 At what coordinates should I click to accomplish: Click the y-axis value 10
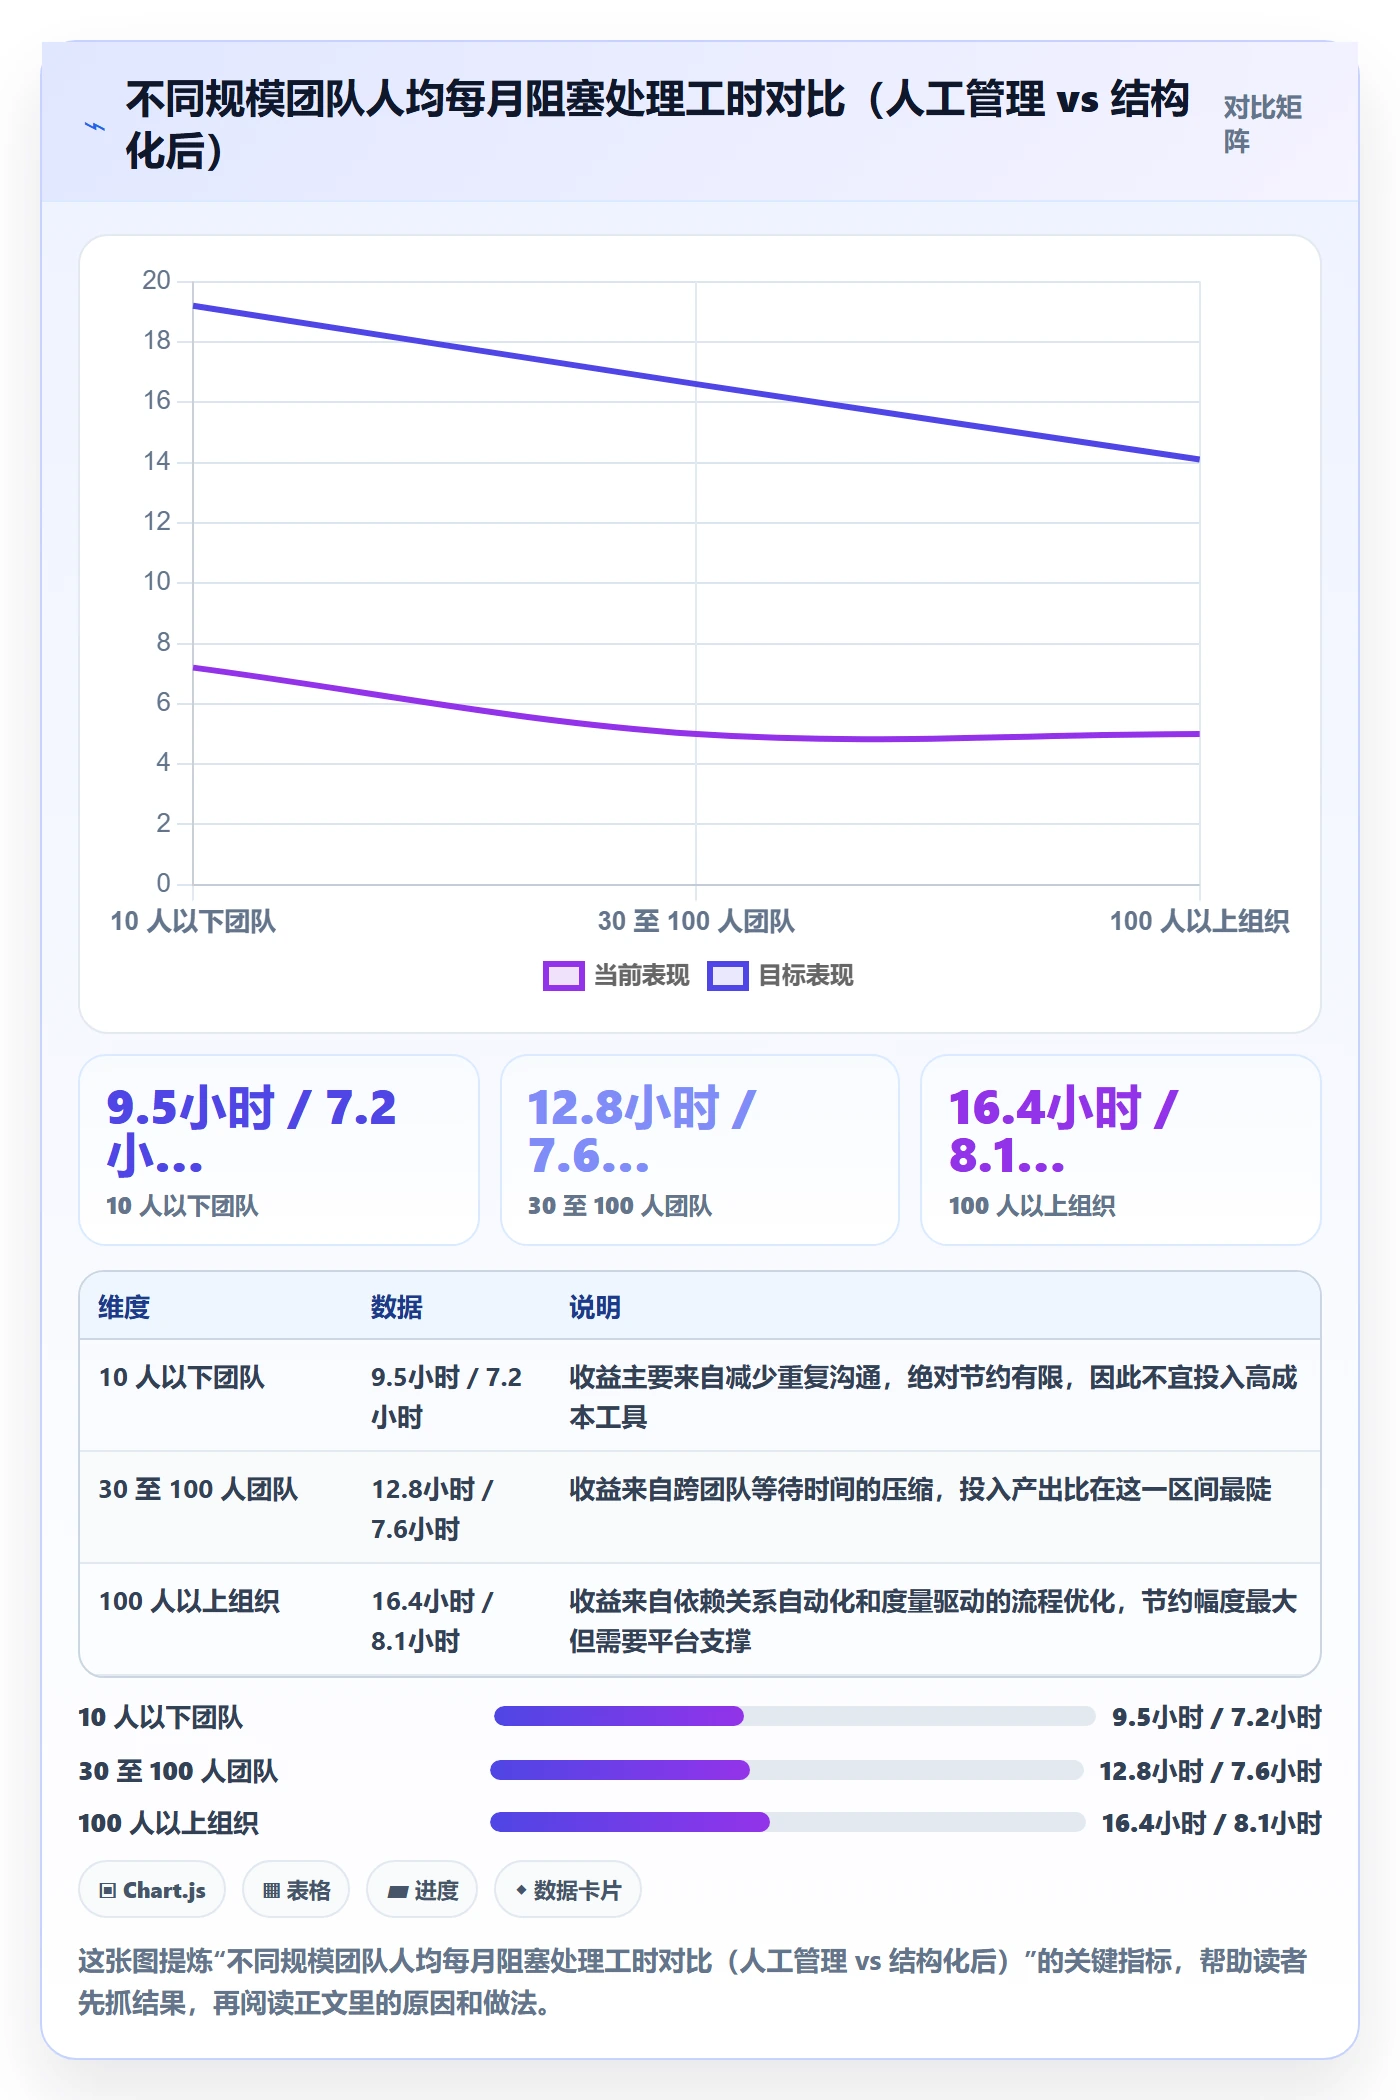156,582
